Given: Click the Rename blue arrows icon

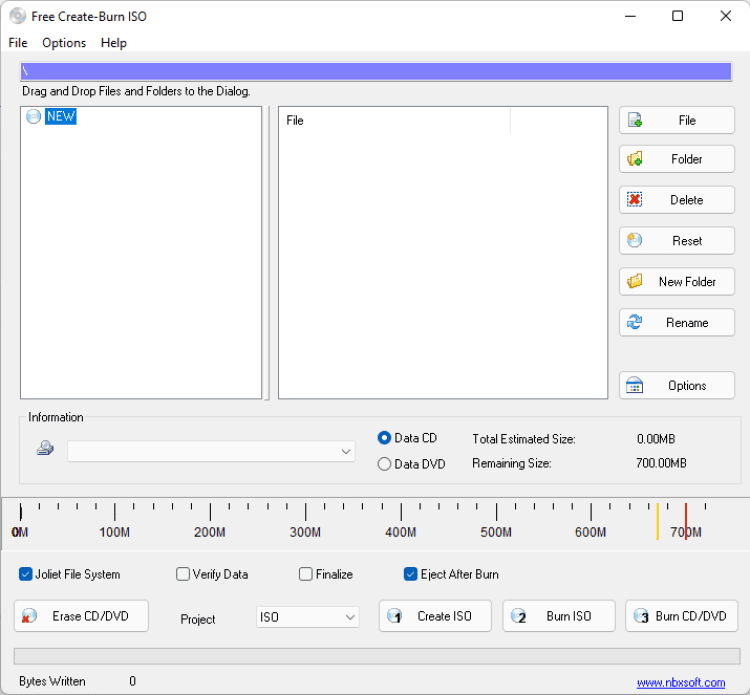Looking at the screenshot, I should [x=635, y=322].
